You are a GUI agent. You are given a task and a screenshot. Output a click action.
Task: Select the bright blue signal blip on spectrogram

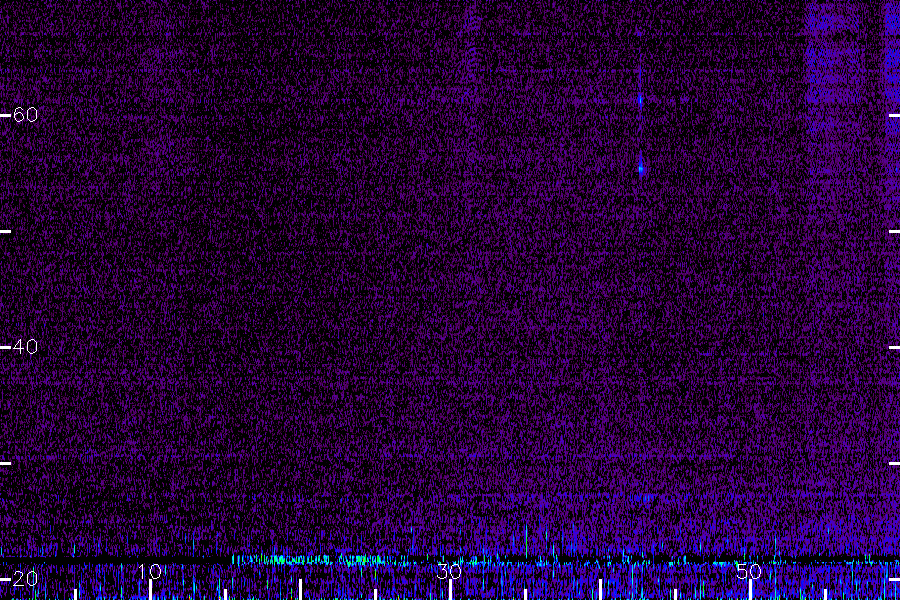[641, 169]
